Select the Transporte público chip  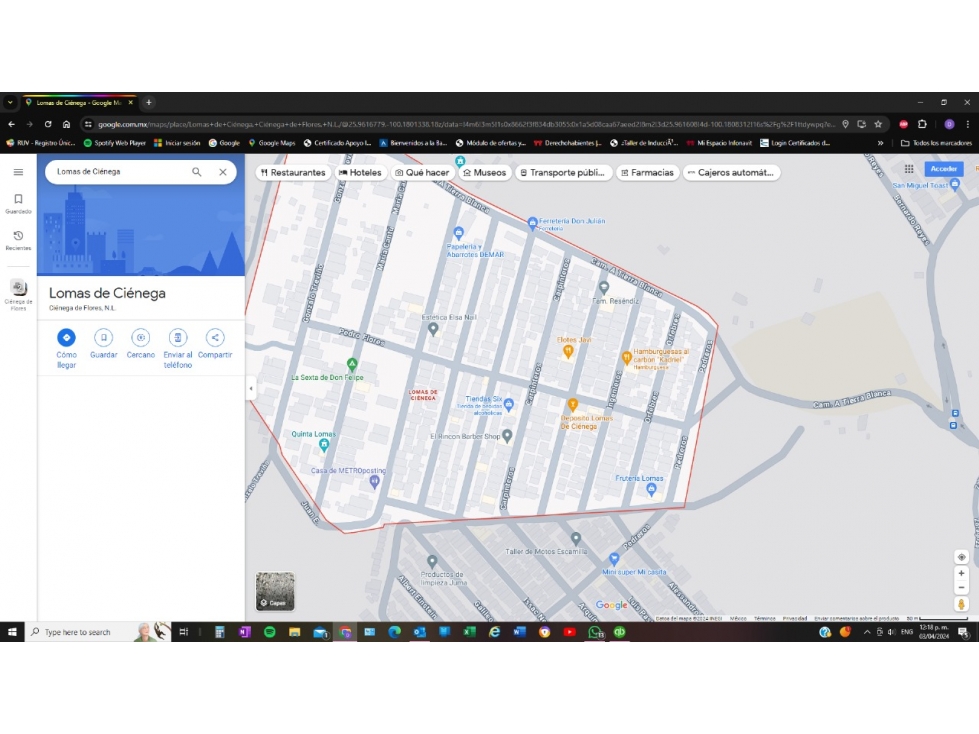tap(563, 172)
